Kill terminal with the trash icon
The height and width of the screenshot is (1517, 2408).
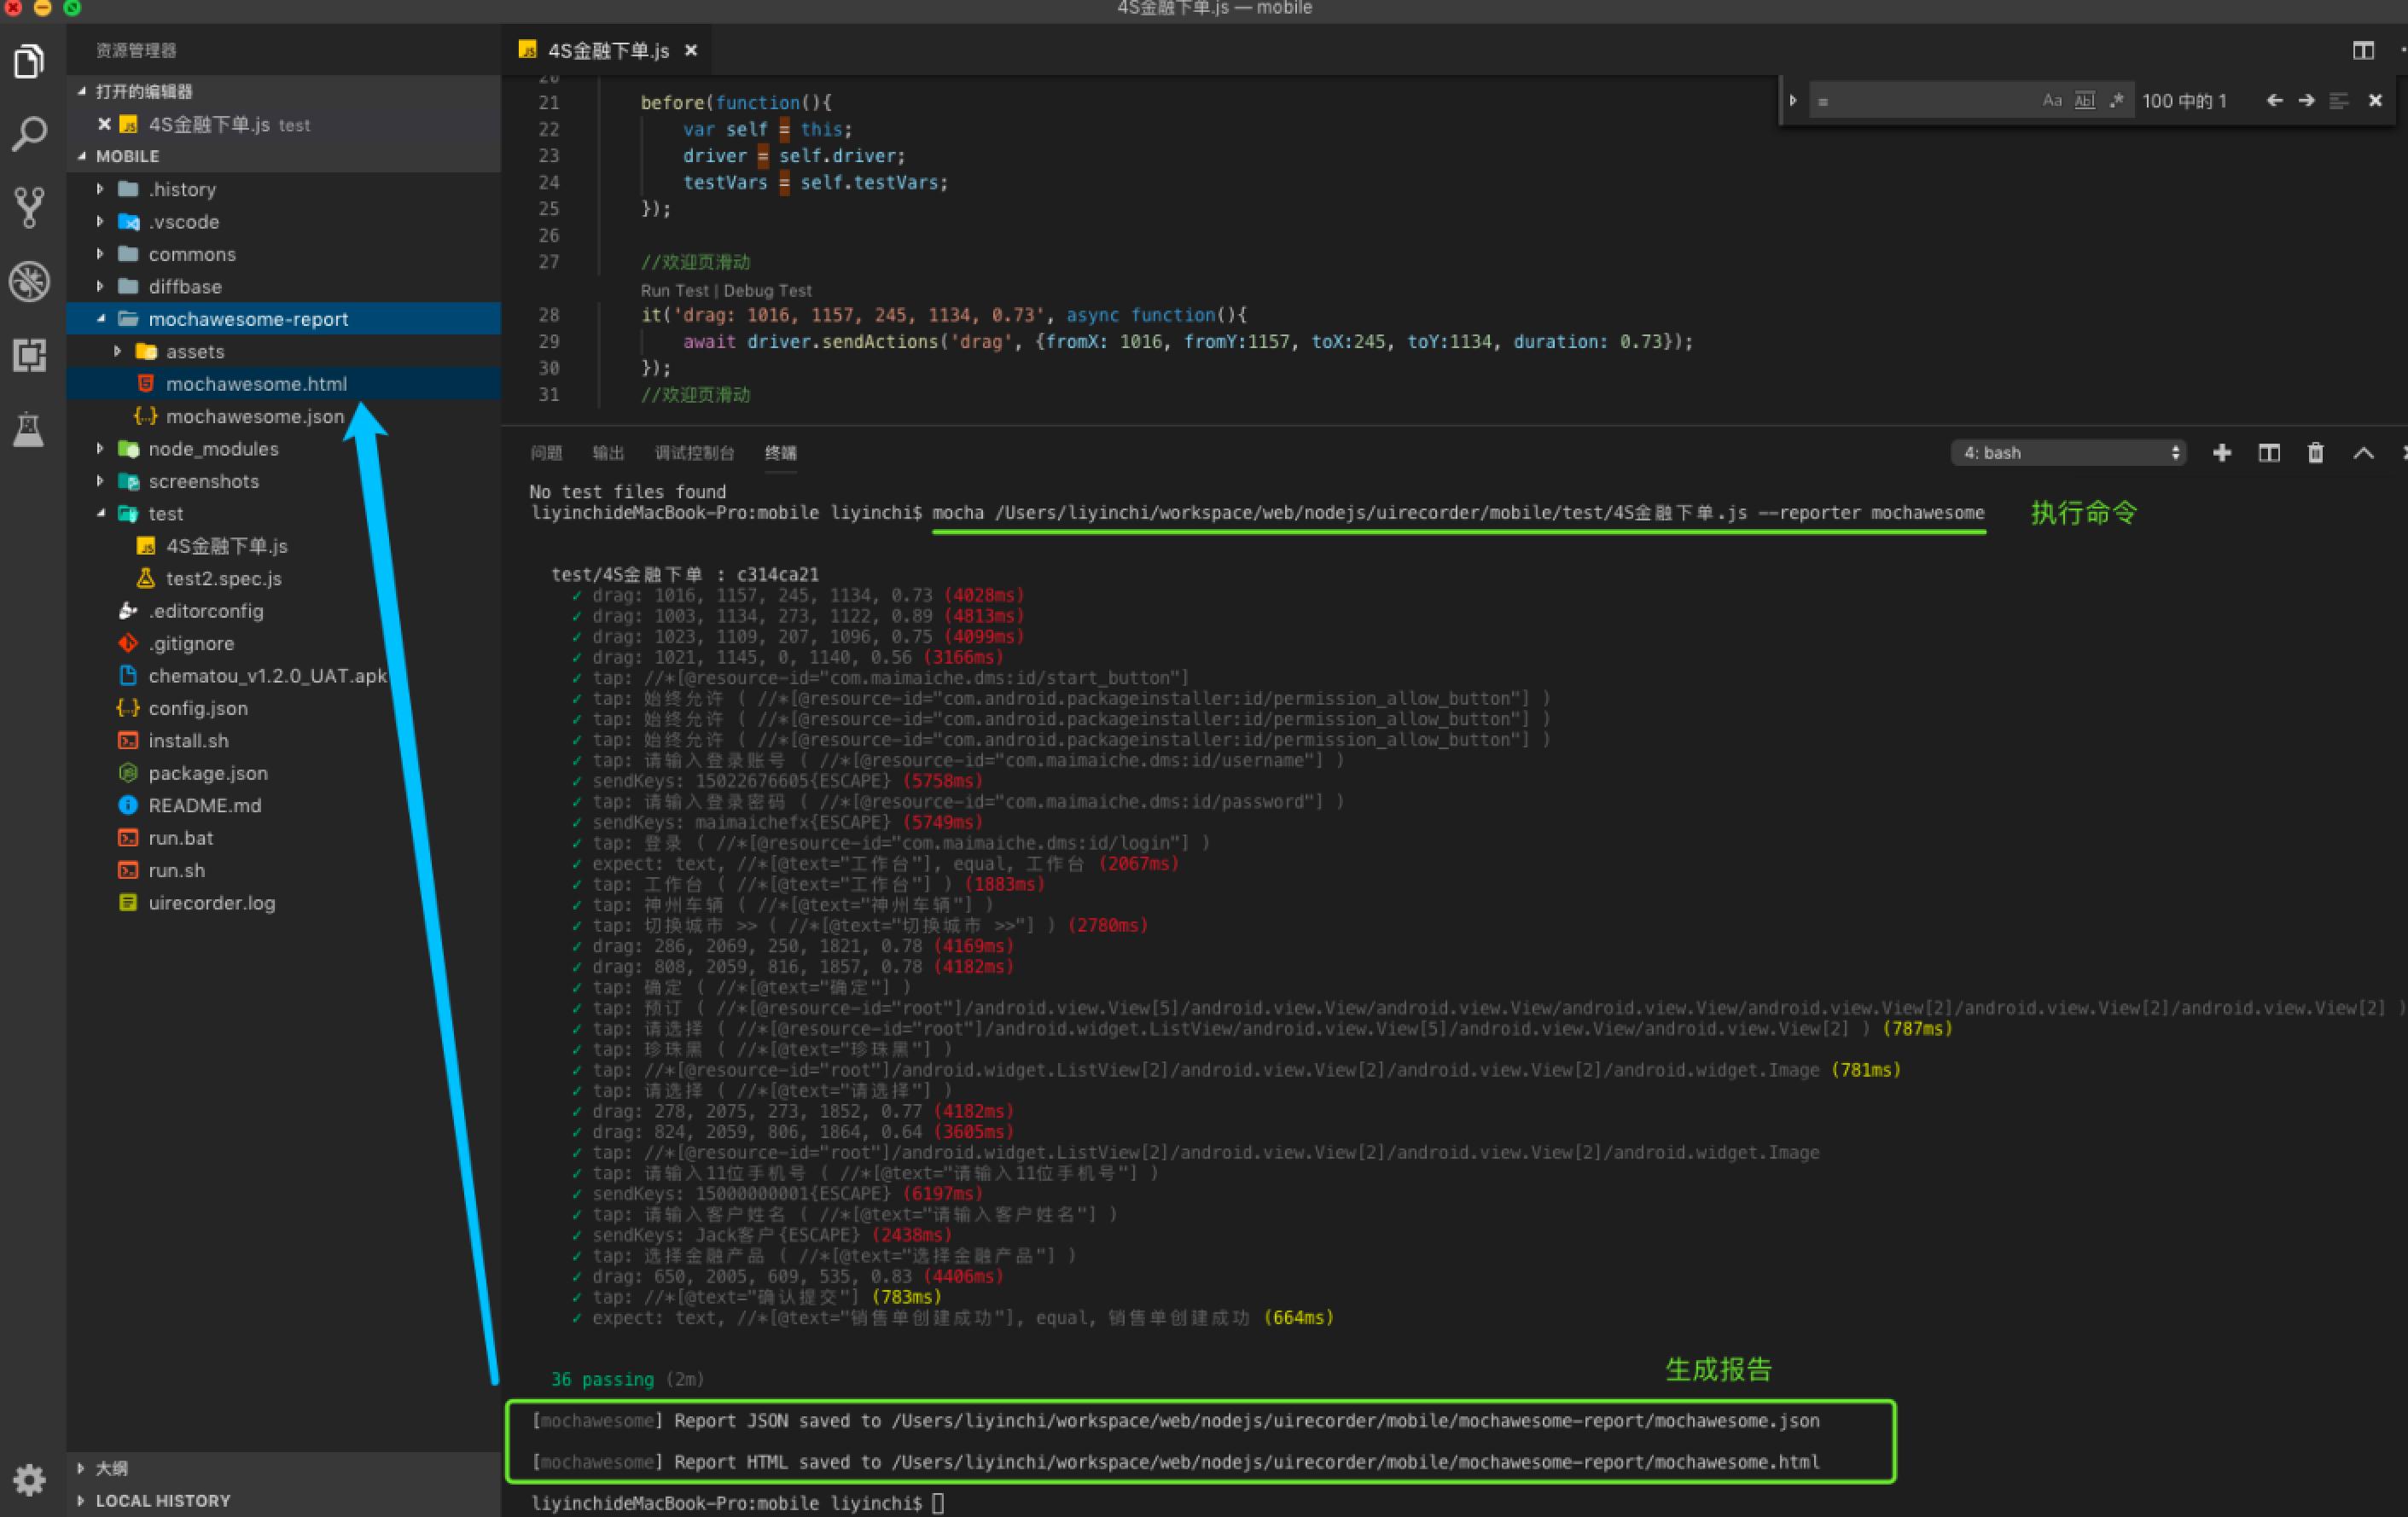[2315, 453]
